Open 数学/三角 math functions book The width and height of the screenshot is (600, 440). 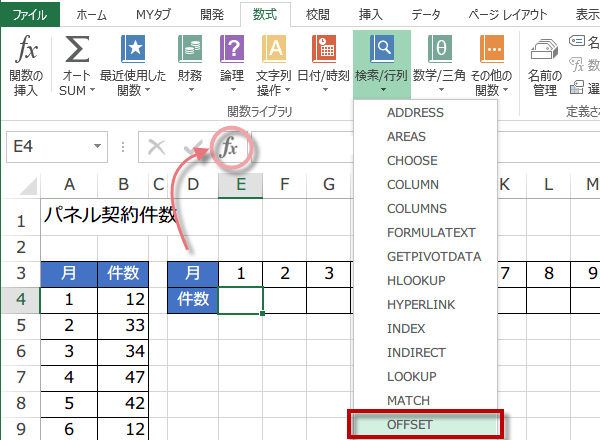(439, 65)
